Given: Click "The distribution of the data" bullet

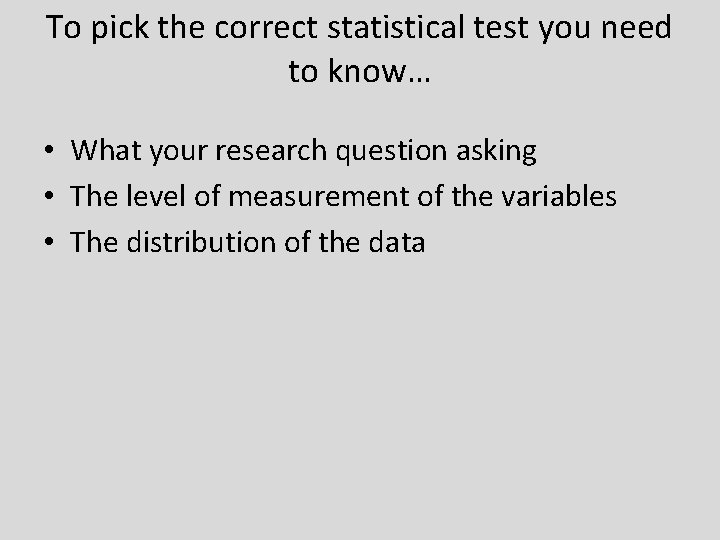Looking at the screenshot, I should click(x=248, y=242).
